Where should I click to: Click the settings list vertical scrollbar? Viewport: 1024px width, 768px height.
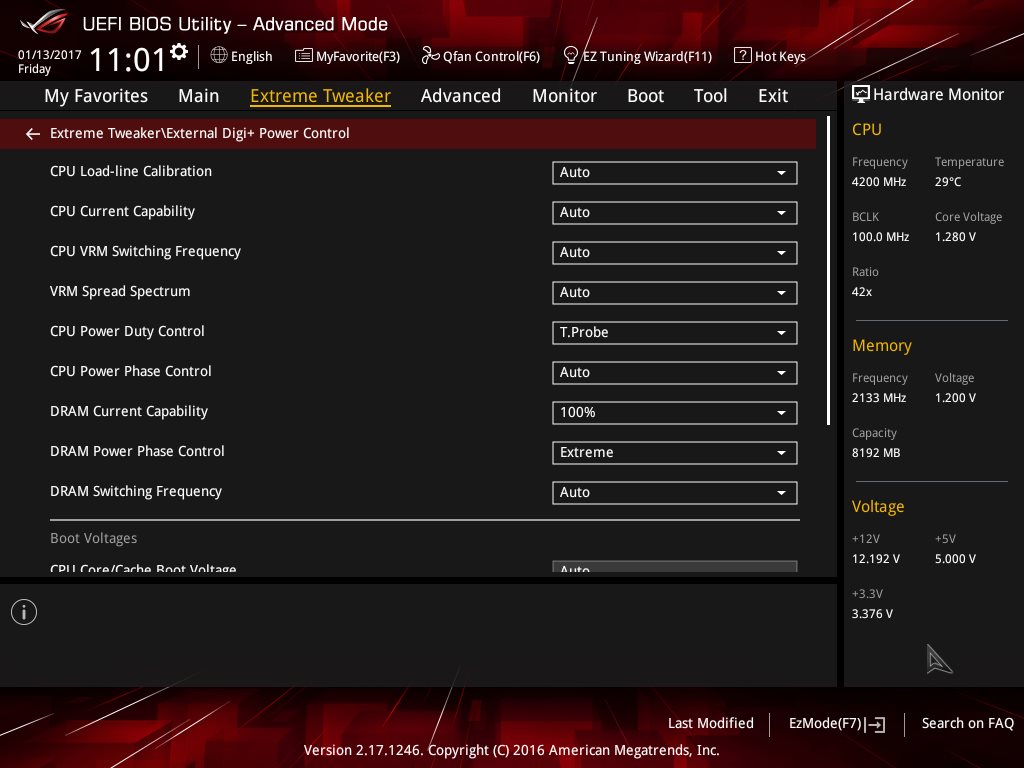[829, 271]
